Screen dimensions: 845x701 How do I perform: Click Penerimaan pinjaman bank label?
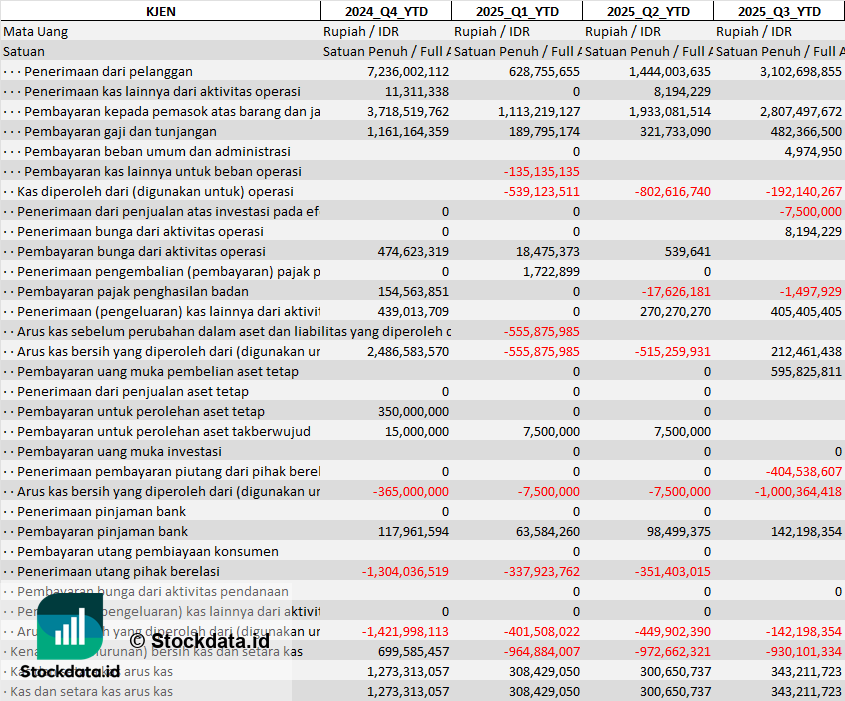[x=101, y=511]
